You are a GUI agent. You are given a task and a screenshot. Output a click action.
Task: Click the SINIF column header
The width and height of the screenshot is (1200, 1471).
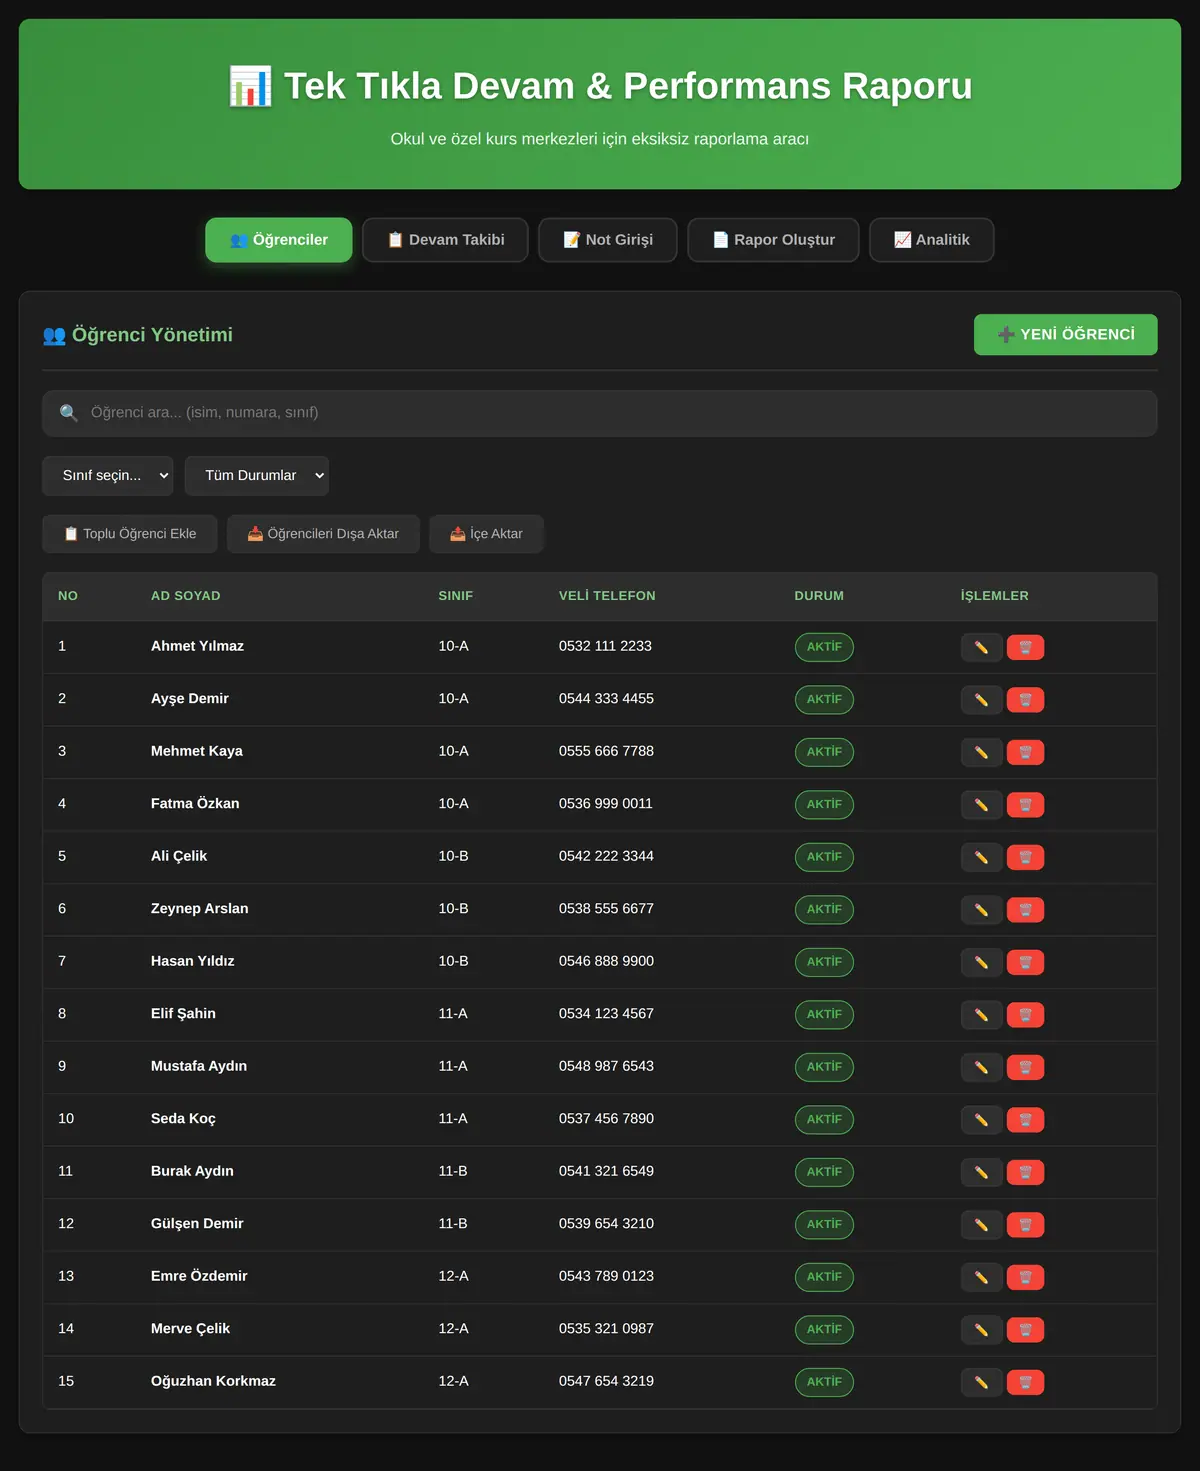(x=456, y=596)
